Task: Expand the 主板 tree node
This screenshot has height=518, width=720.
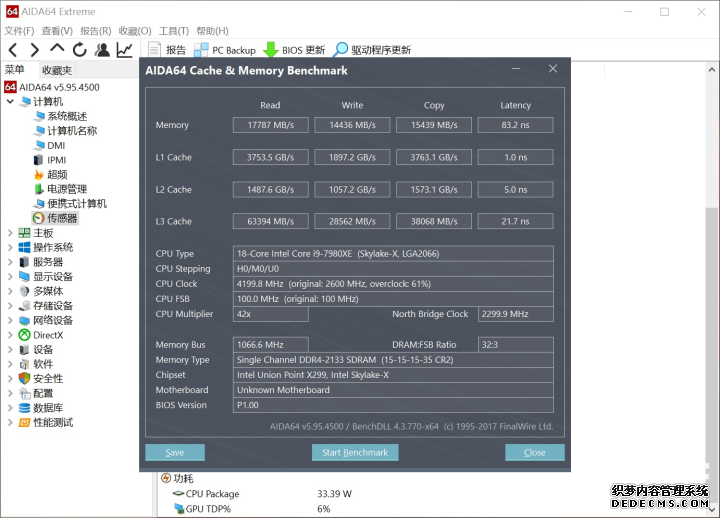Action: pyautogui.click(x=10, y=233)
